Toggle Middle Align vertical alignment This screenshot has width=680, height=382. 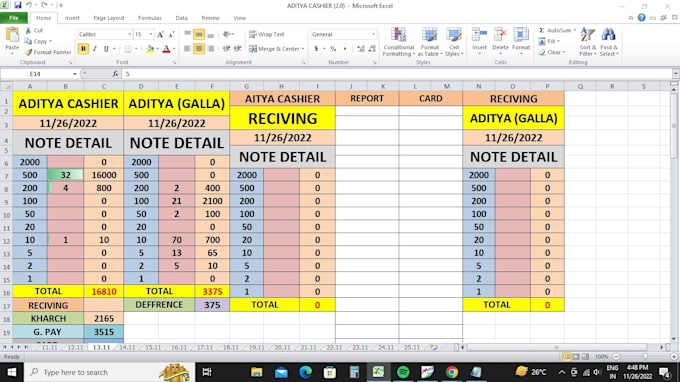click(x=199, y=34)
